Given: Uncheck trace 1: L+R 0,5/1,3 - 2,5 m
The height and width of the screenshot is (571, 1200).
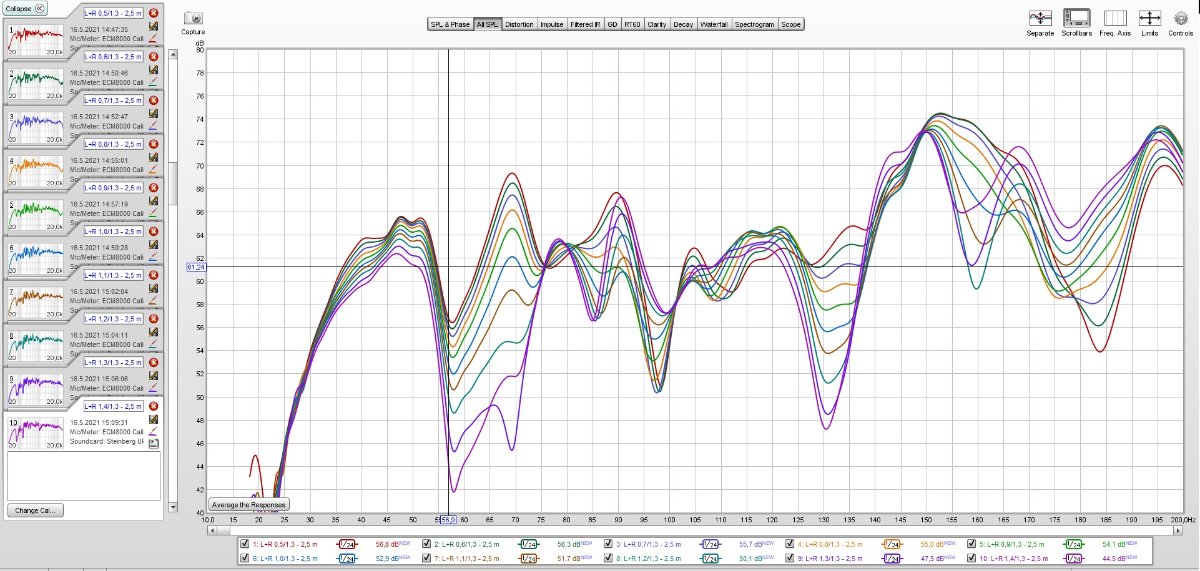Looking at the screenshot, I should click(x=245, y=544).
